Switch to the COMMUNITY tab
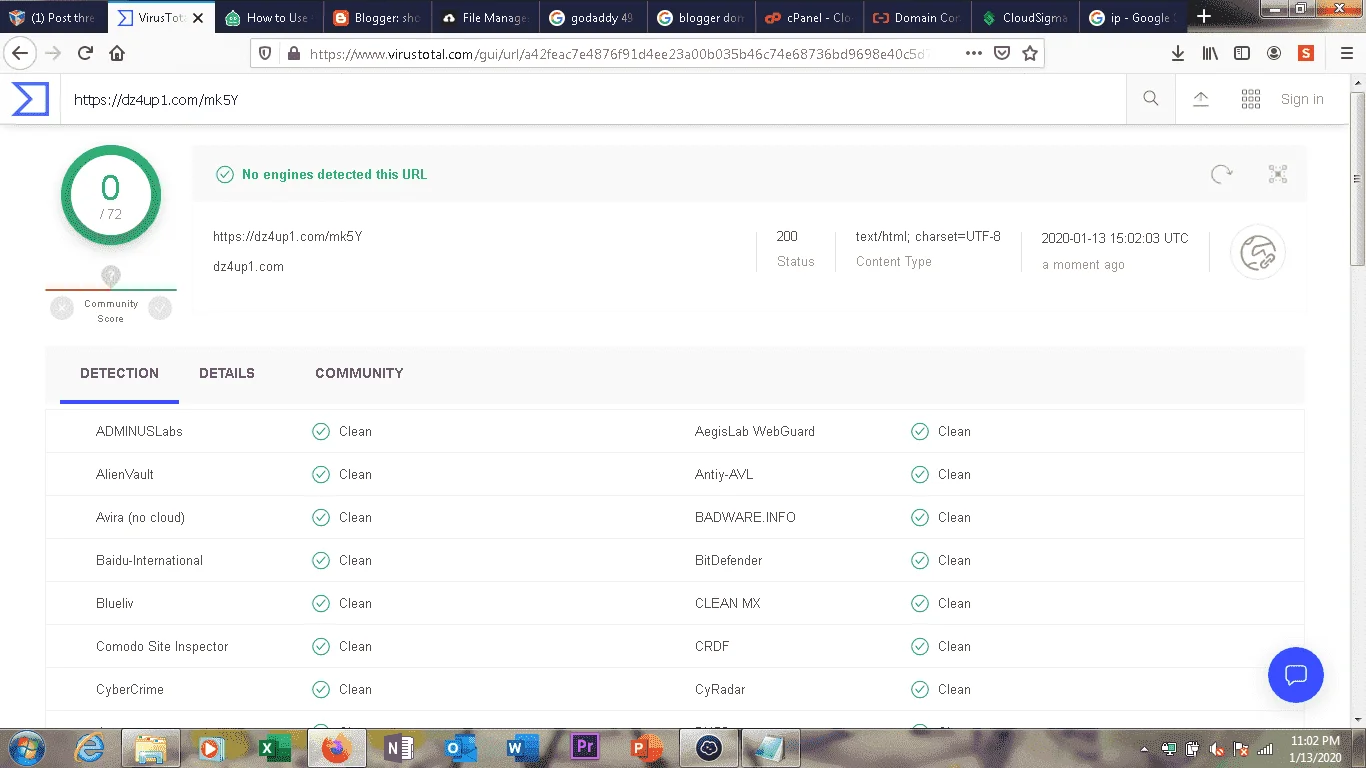This screenshot has width=1366, height=768. tap(359, 373)
